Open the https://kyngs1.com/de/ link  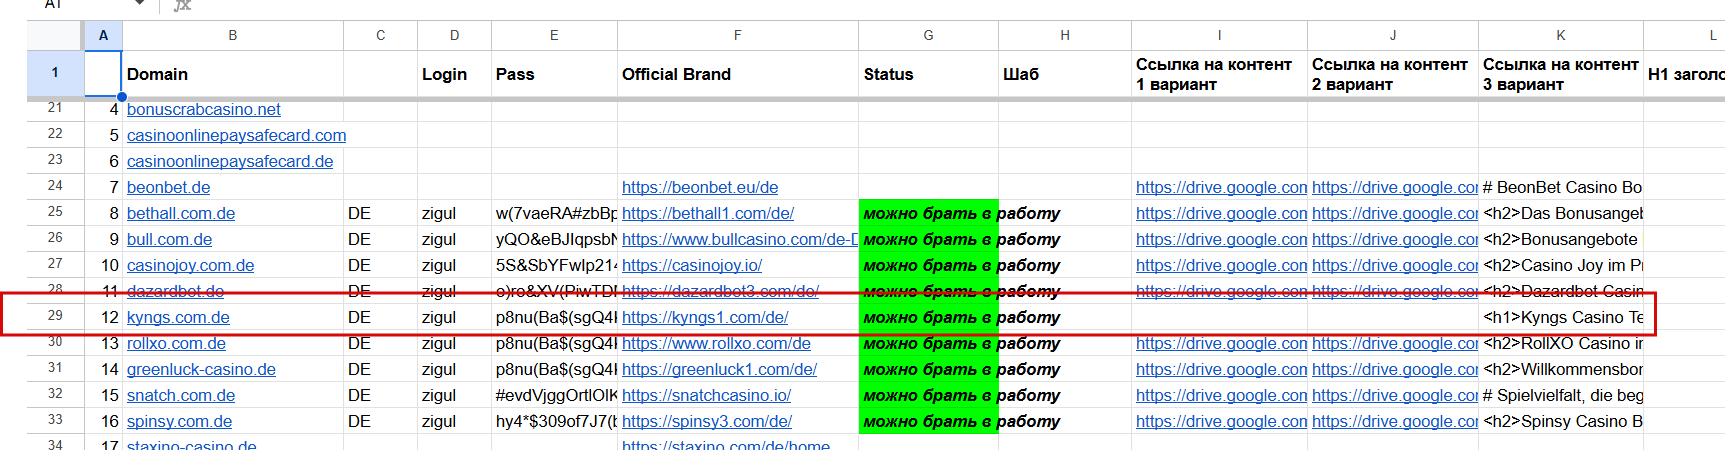705,317
